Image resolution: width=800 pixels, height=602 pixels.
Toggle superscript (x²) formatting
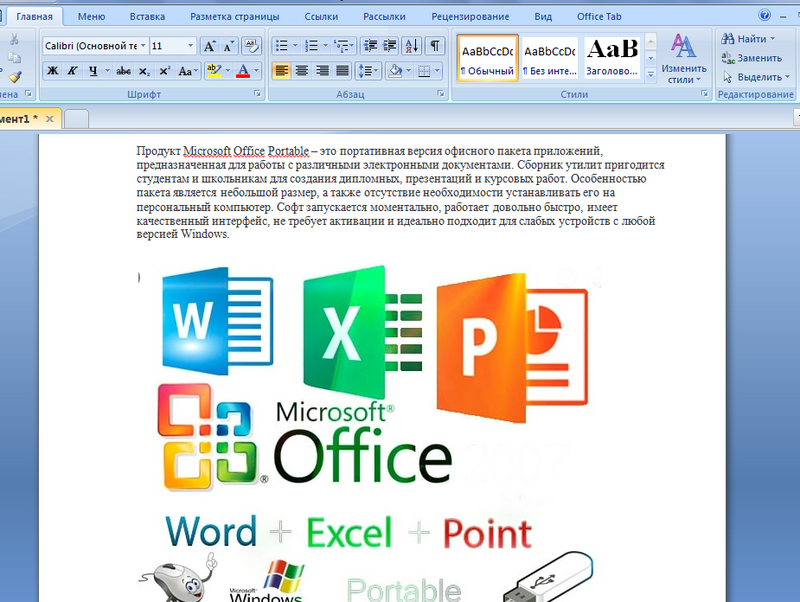[164, 71]
